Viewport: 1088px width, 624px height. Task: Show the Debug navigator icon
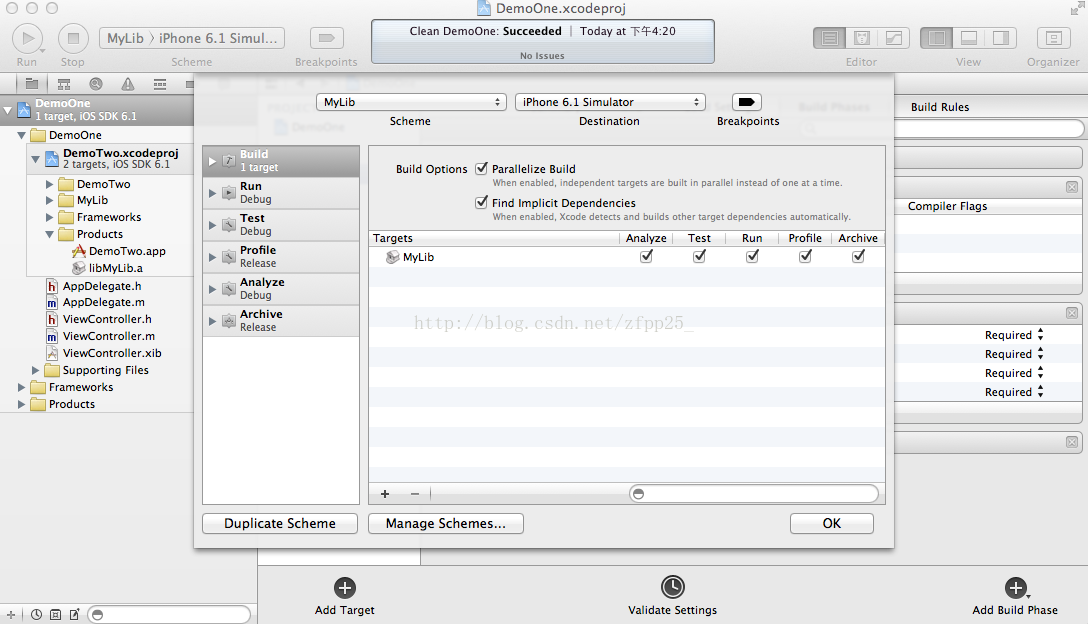(160, 84)
